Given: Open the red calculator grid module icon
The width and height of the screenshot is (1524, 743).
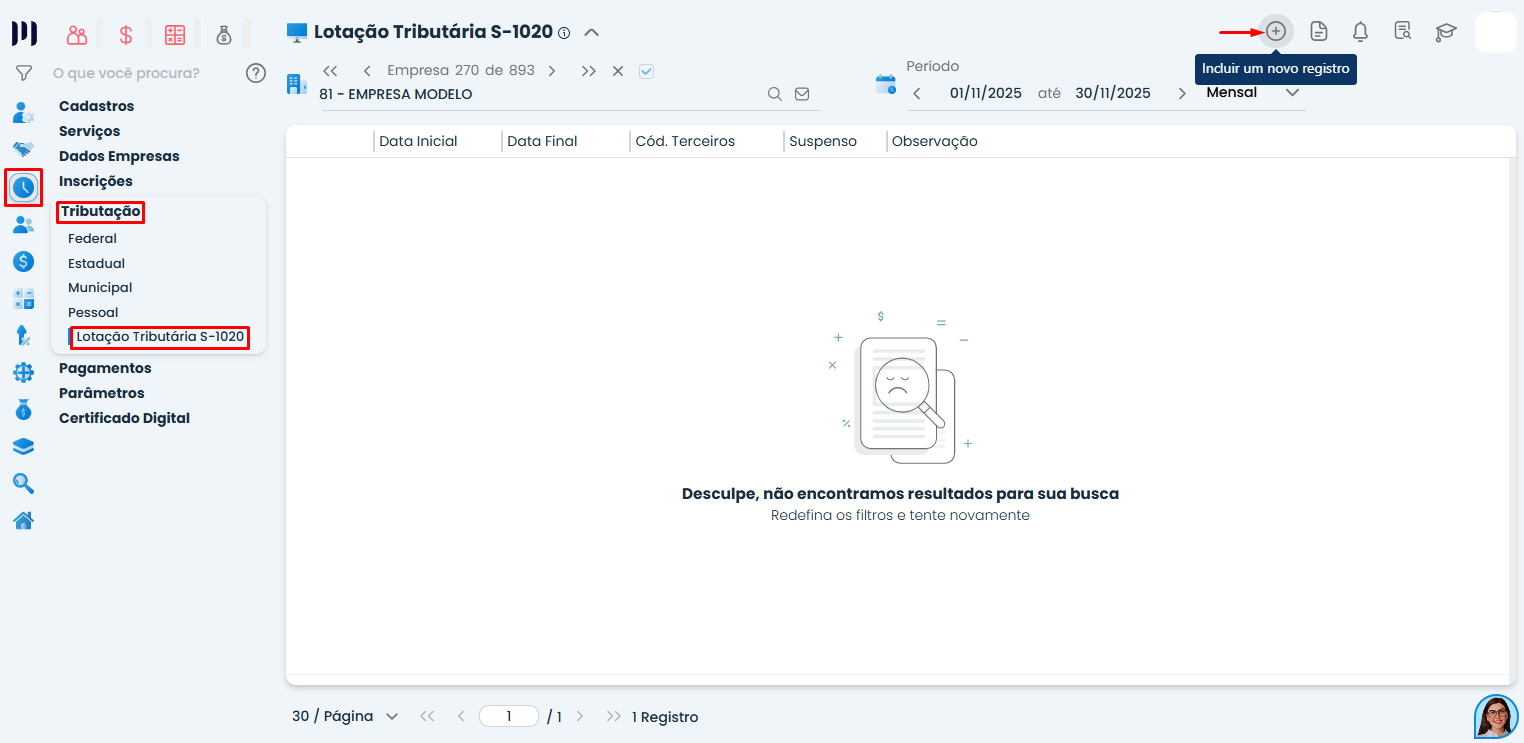Looking at the screenshot, I should 175,35.
